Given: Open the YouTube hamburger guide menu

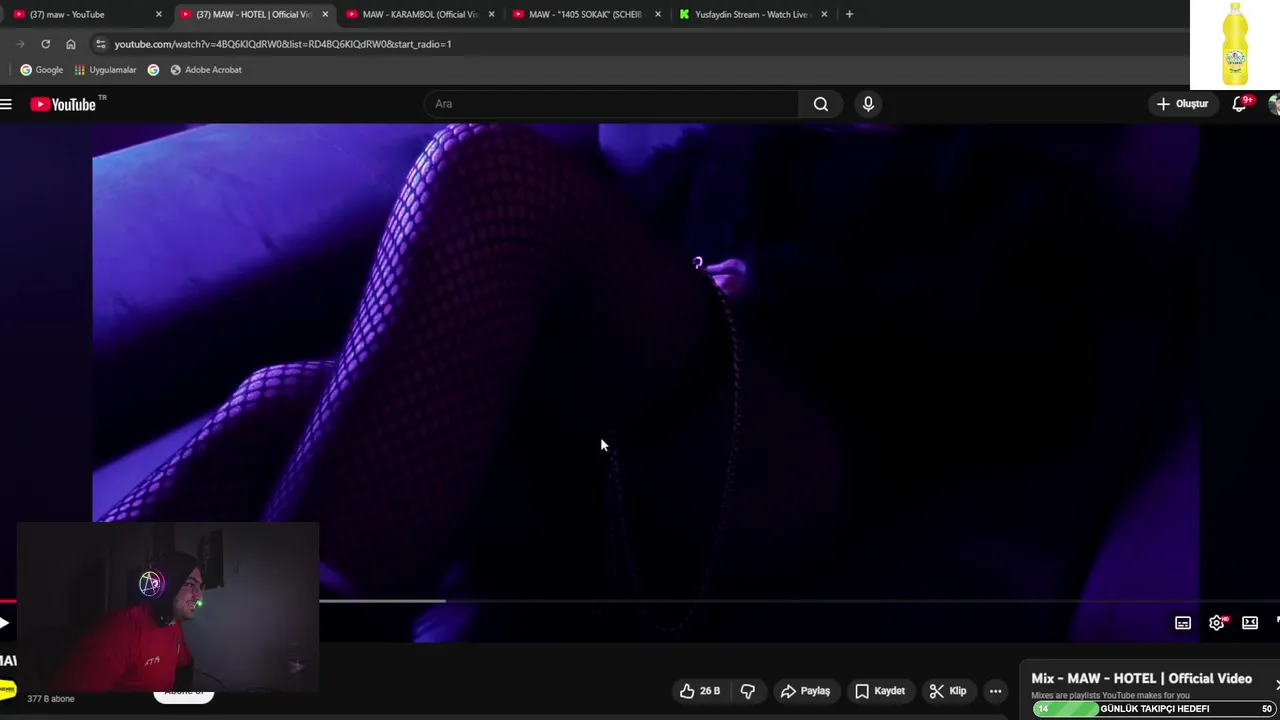Looking at the screenshot, I should tap(6, 104).
